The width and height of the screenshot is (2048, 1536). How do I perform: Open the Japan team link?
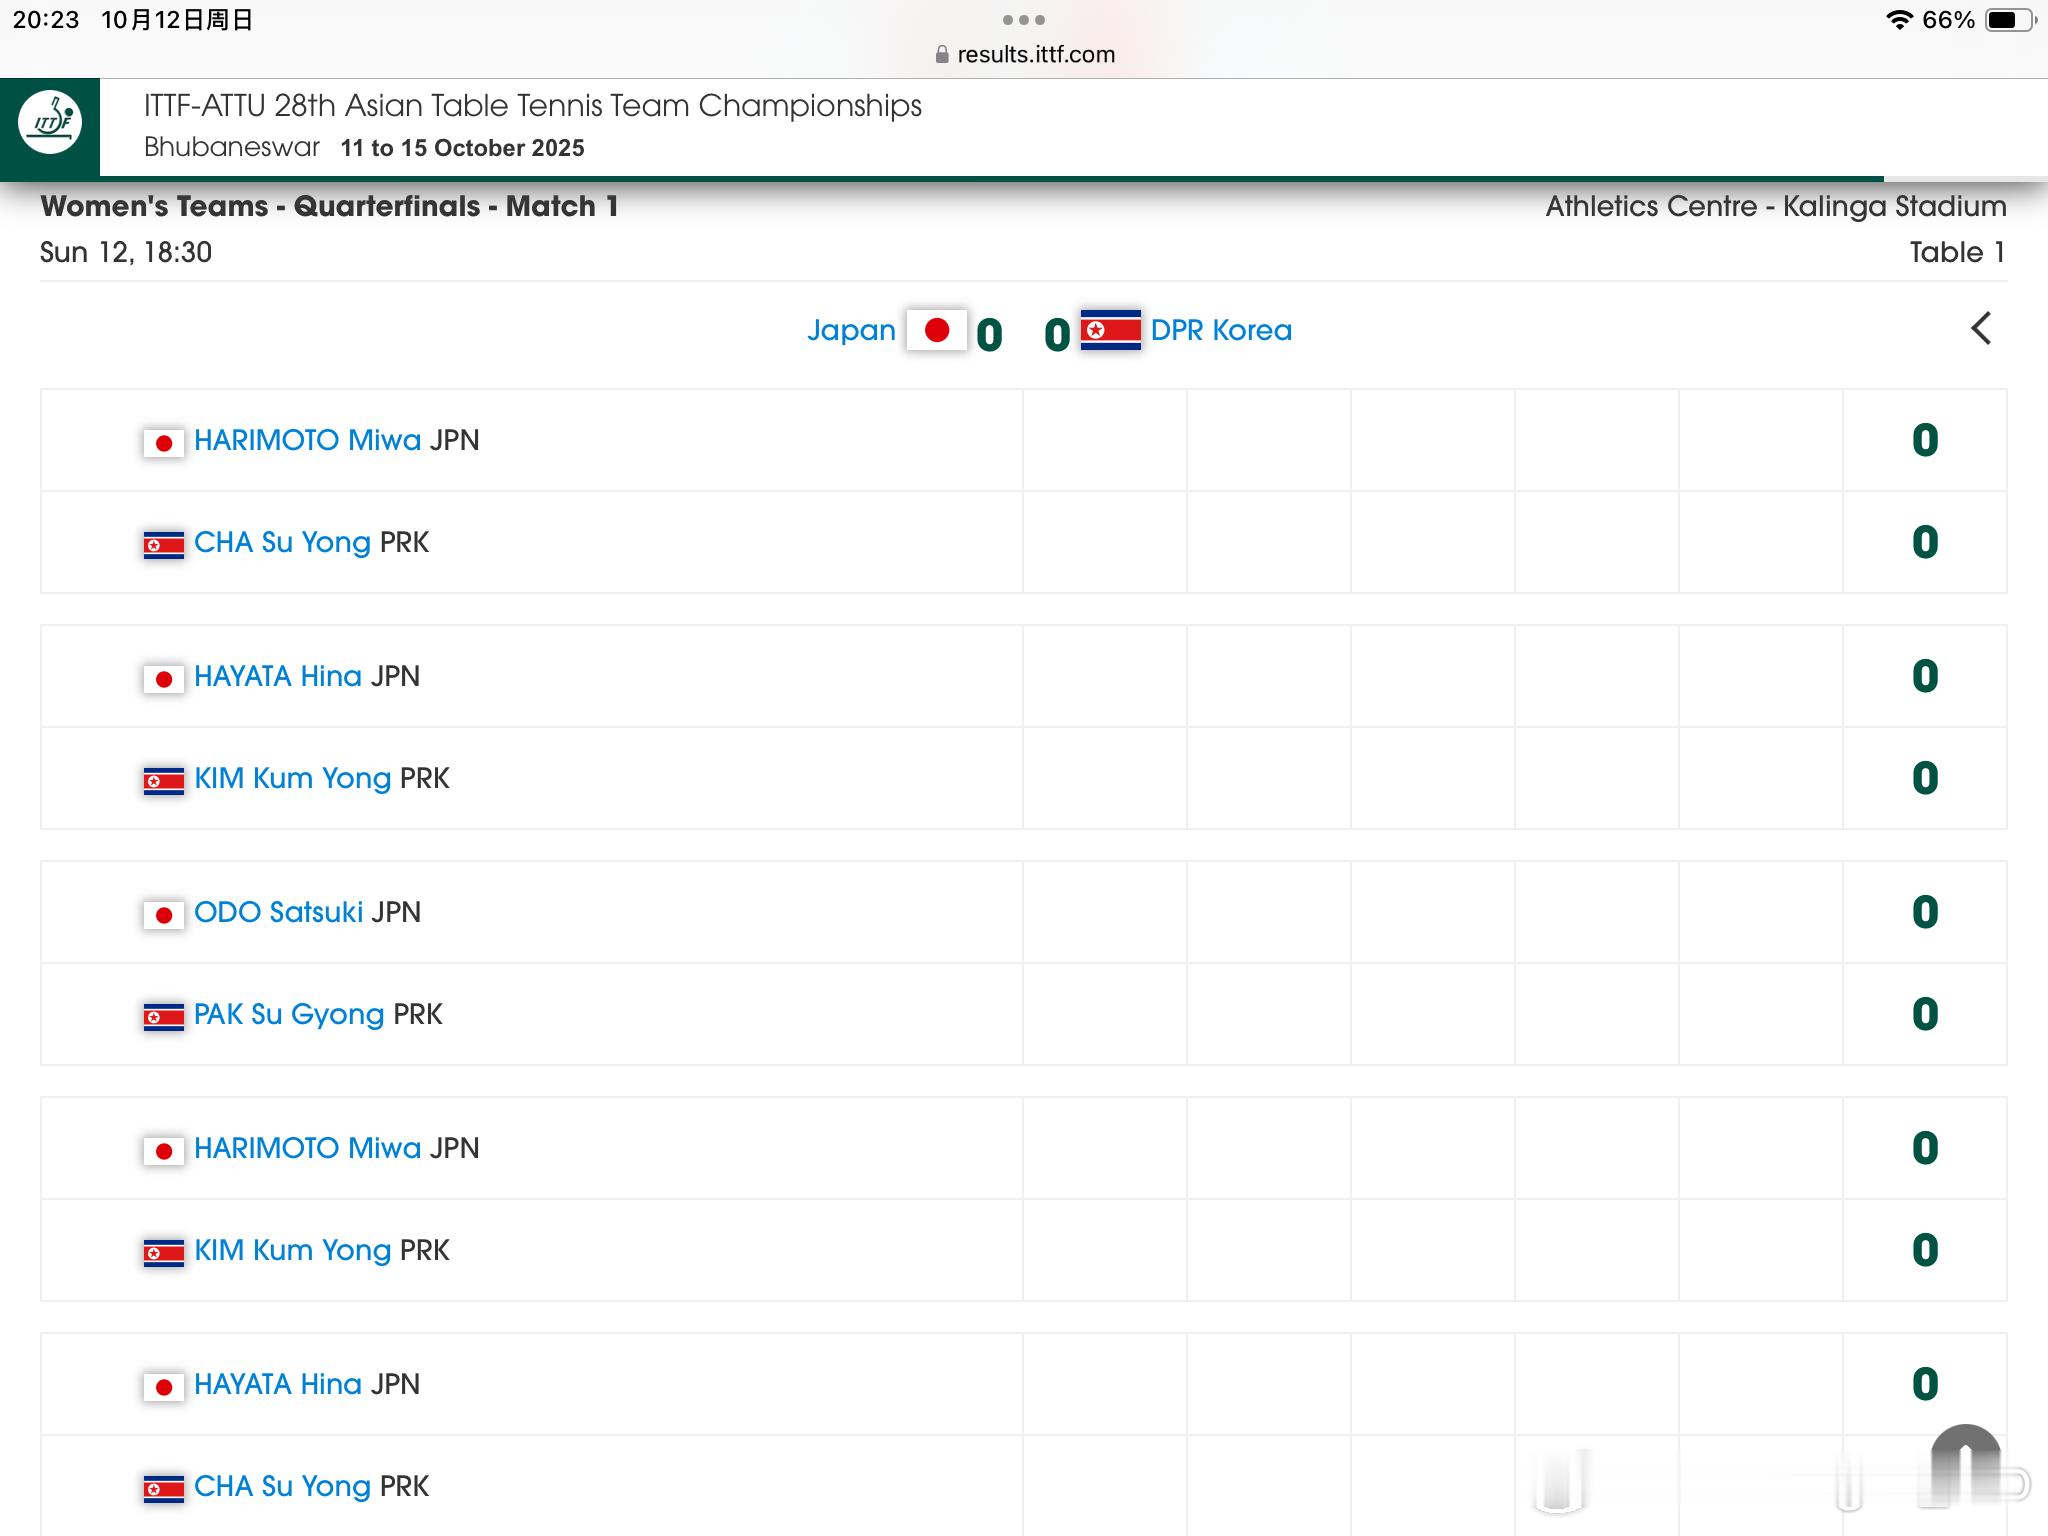[851, 330]
